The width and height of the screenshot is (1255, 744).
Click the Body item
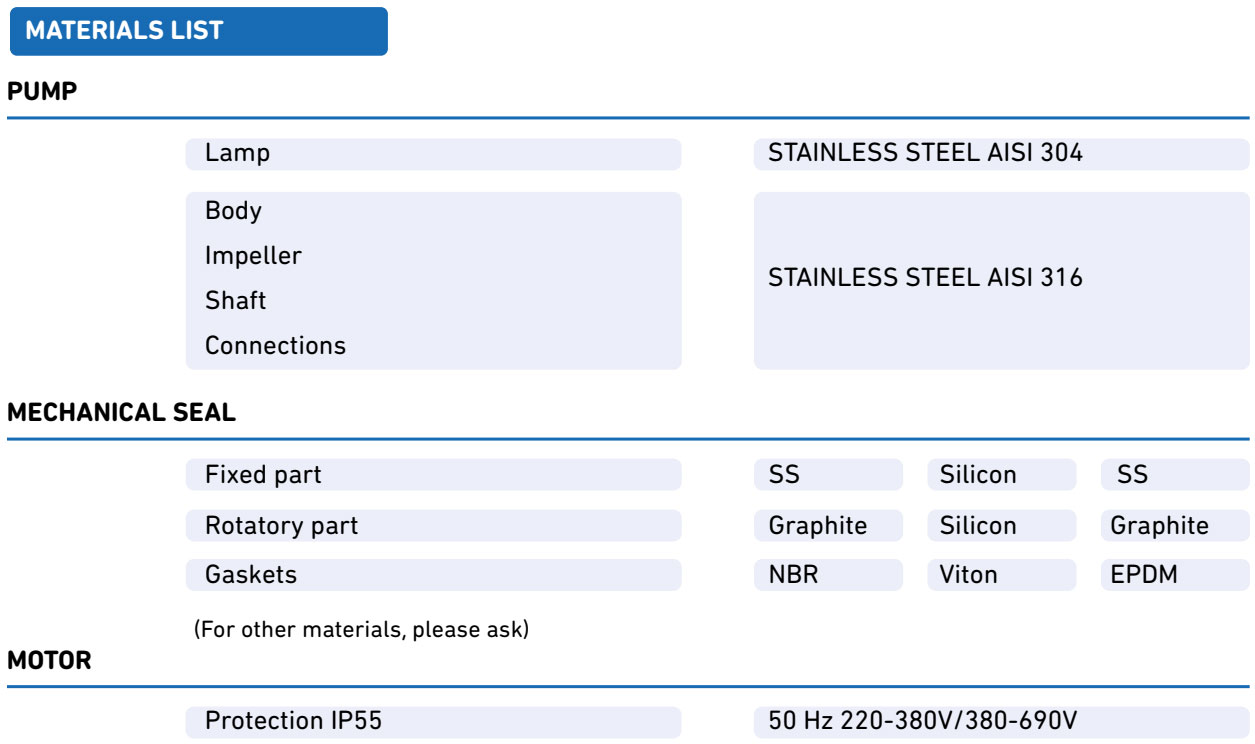tap(233, 211)
